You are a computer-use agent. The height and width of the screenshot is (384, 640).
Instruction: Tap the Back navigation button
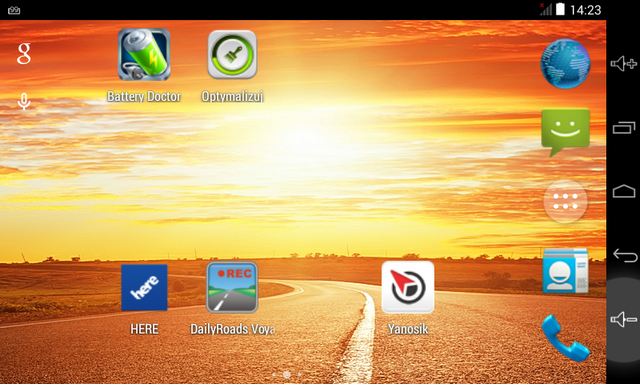click(x=625, y=255)
